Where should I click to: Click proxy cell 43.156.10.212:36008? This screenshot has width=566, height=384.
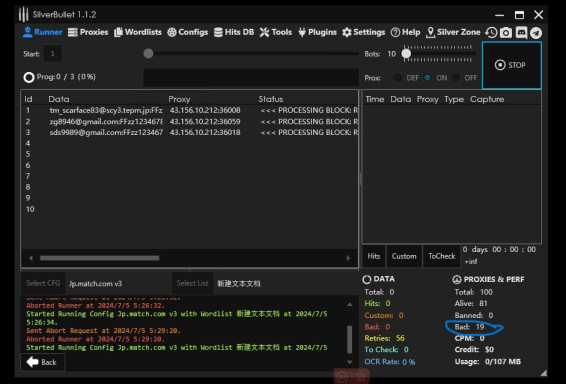click(205, 110)
